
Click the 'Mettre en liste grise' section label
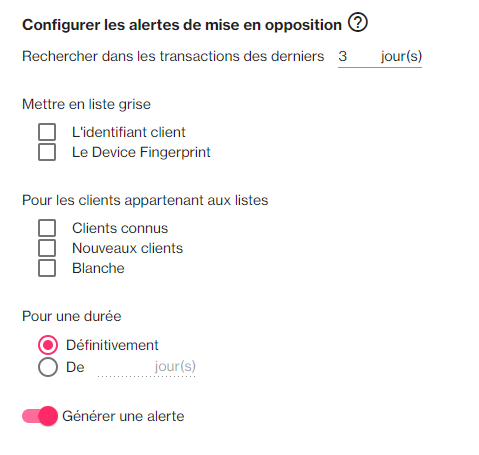86,104
